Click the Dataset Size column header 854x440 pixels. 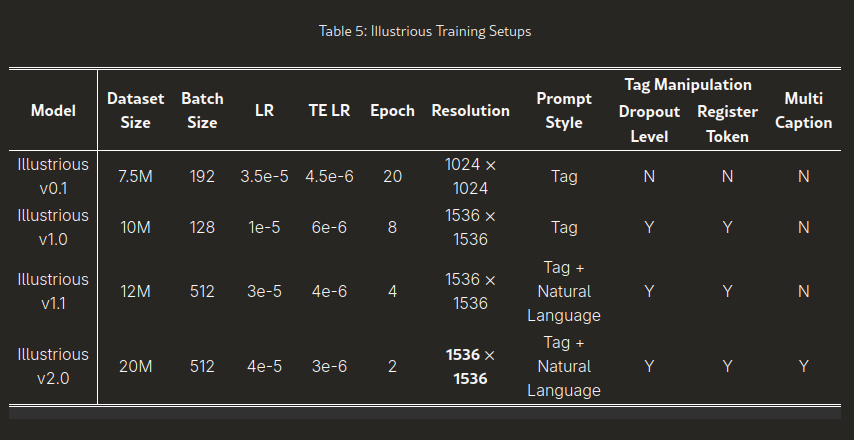point(135,111)
